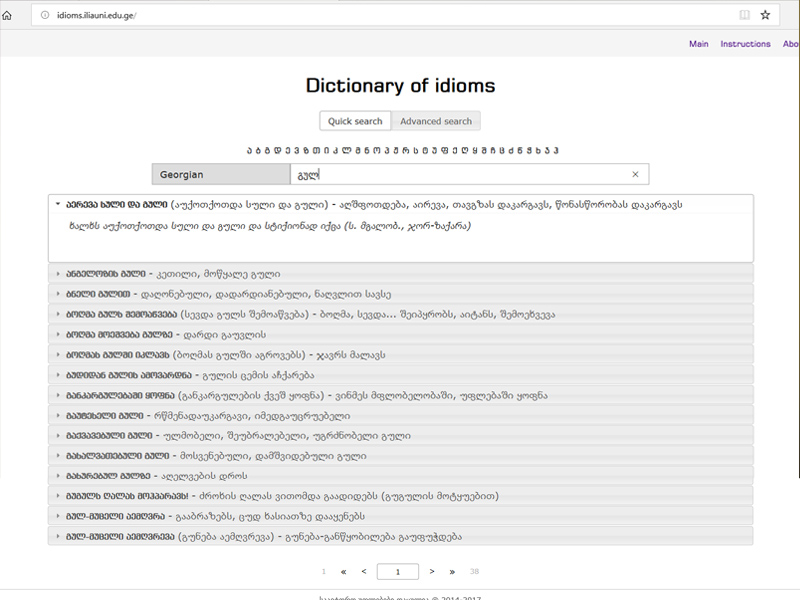
Task: Click the Georgian language selector
Action: click(221, 174)
